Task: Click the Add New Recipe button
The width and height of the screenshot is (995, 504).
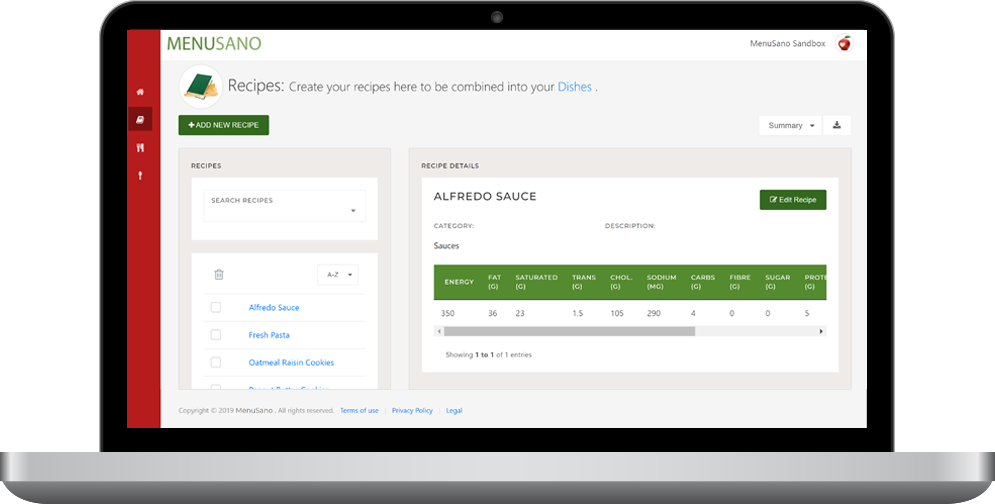Action: 224,125
